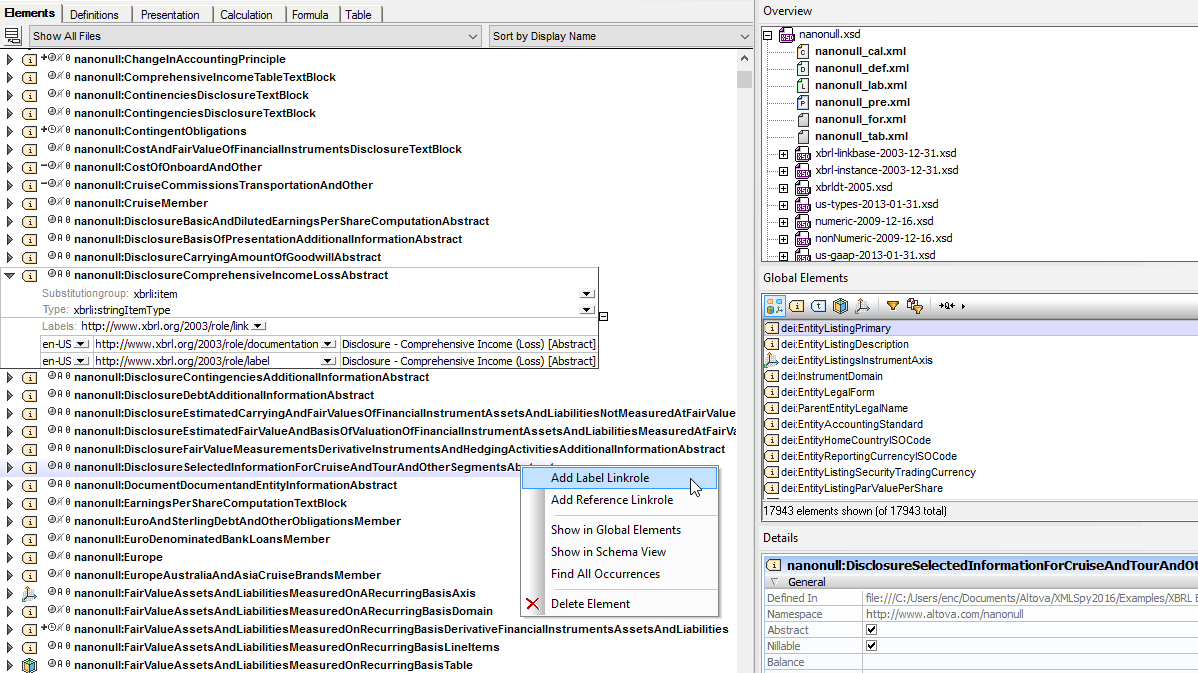Click item icon in Details panel header
The height and width of the screenshot is (673, 1198).
(773, 565)
